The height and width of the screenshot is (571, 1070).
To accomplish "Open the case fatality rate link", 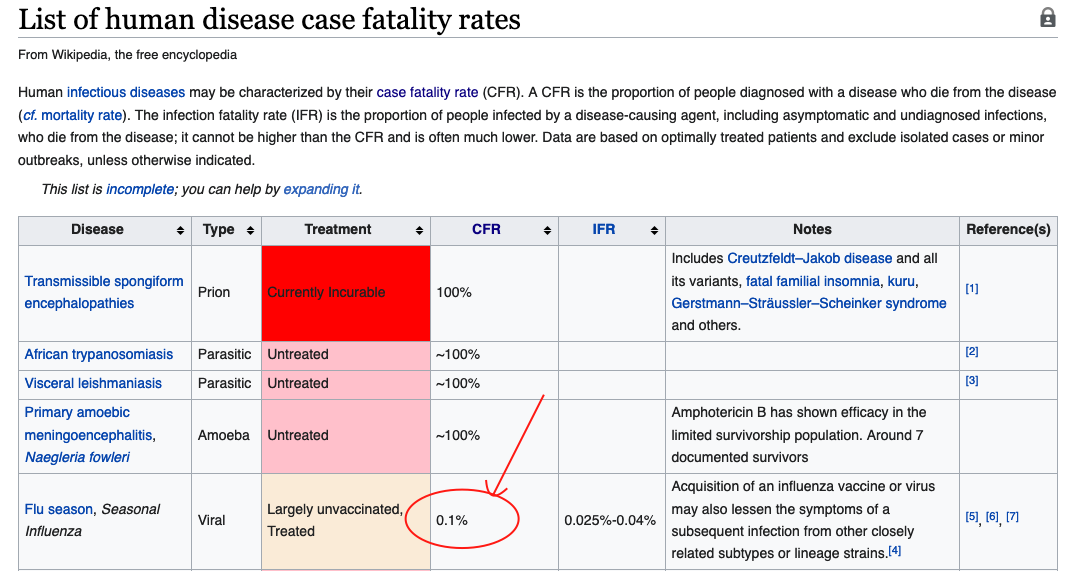I will [x=427, y=92].
